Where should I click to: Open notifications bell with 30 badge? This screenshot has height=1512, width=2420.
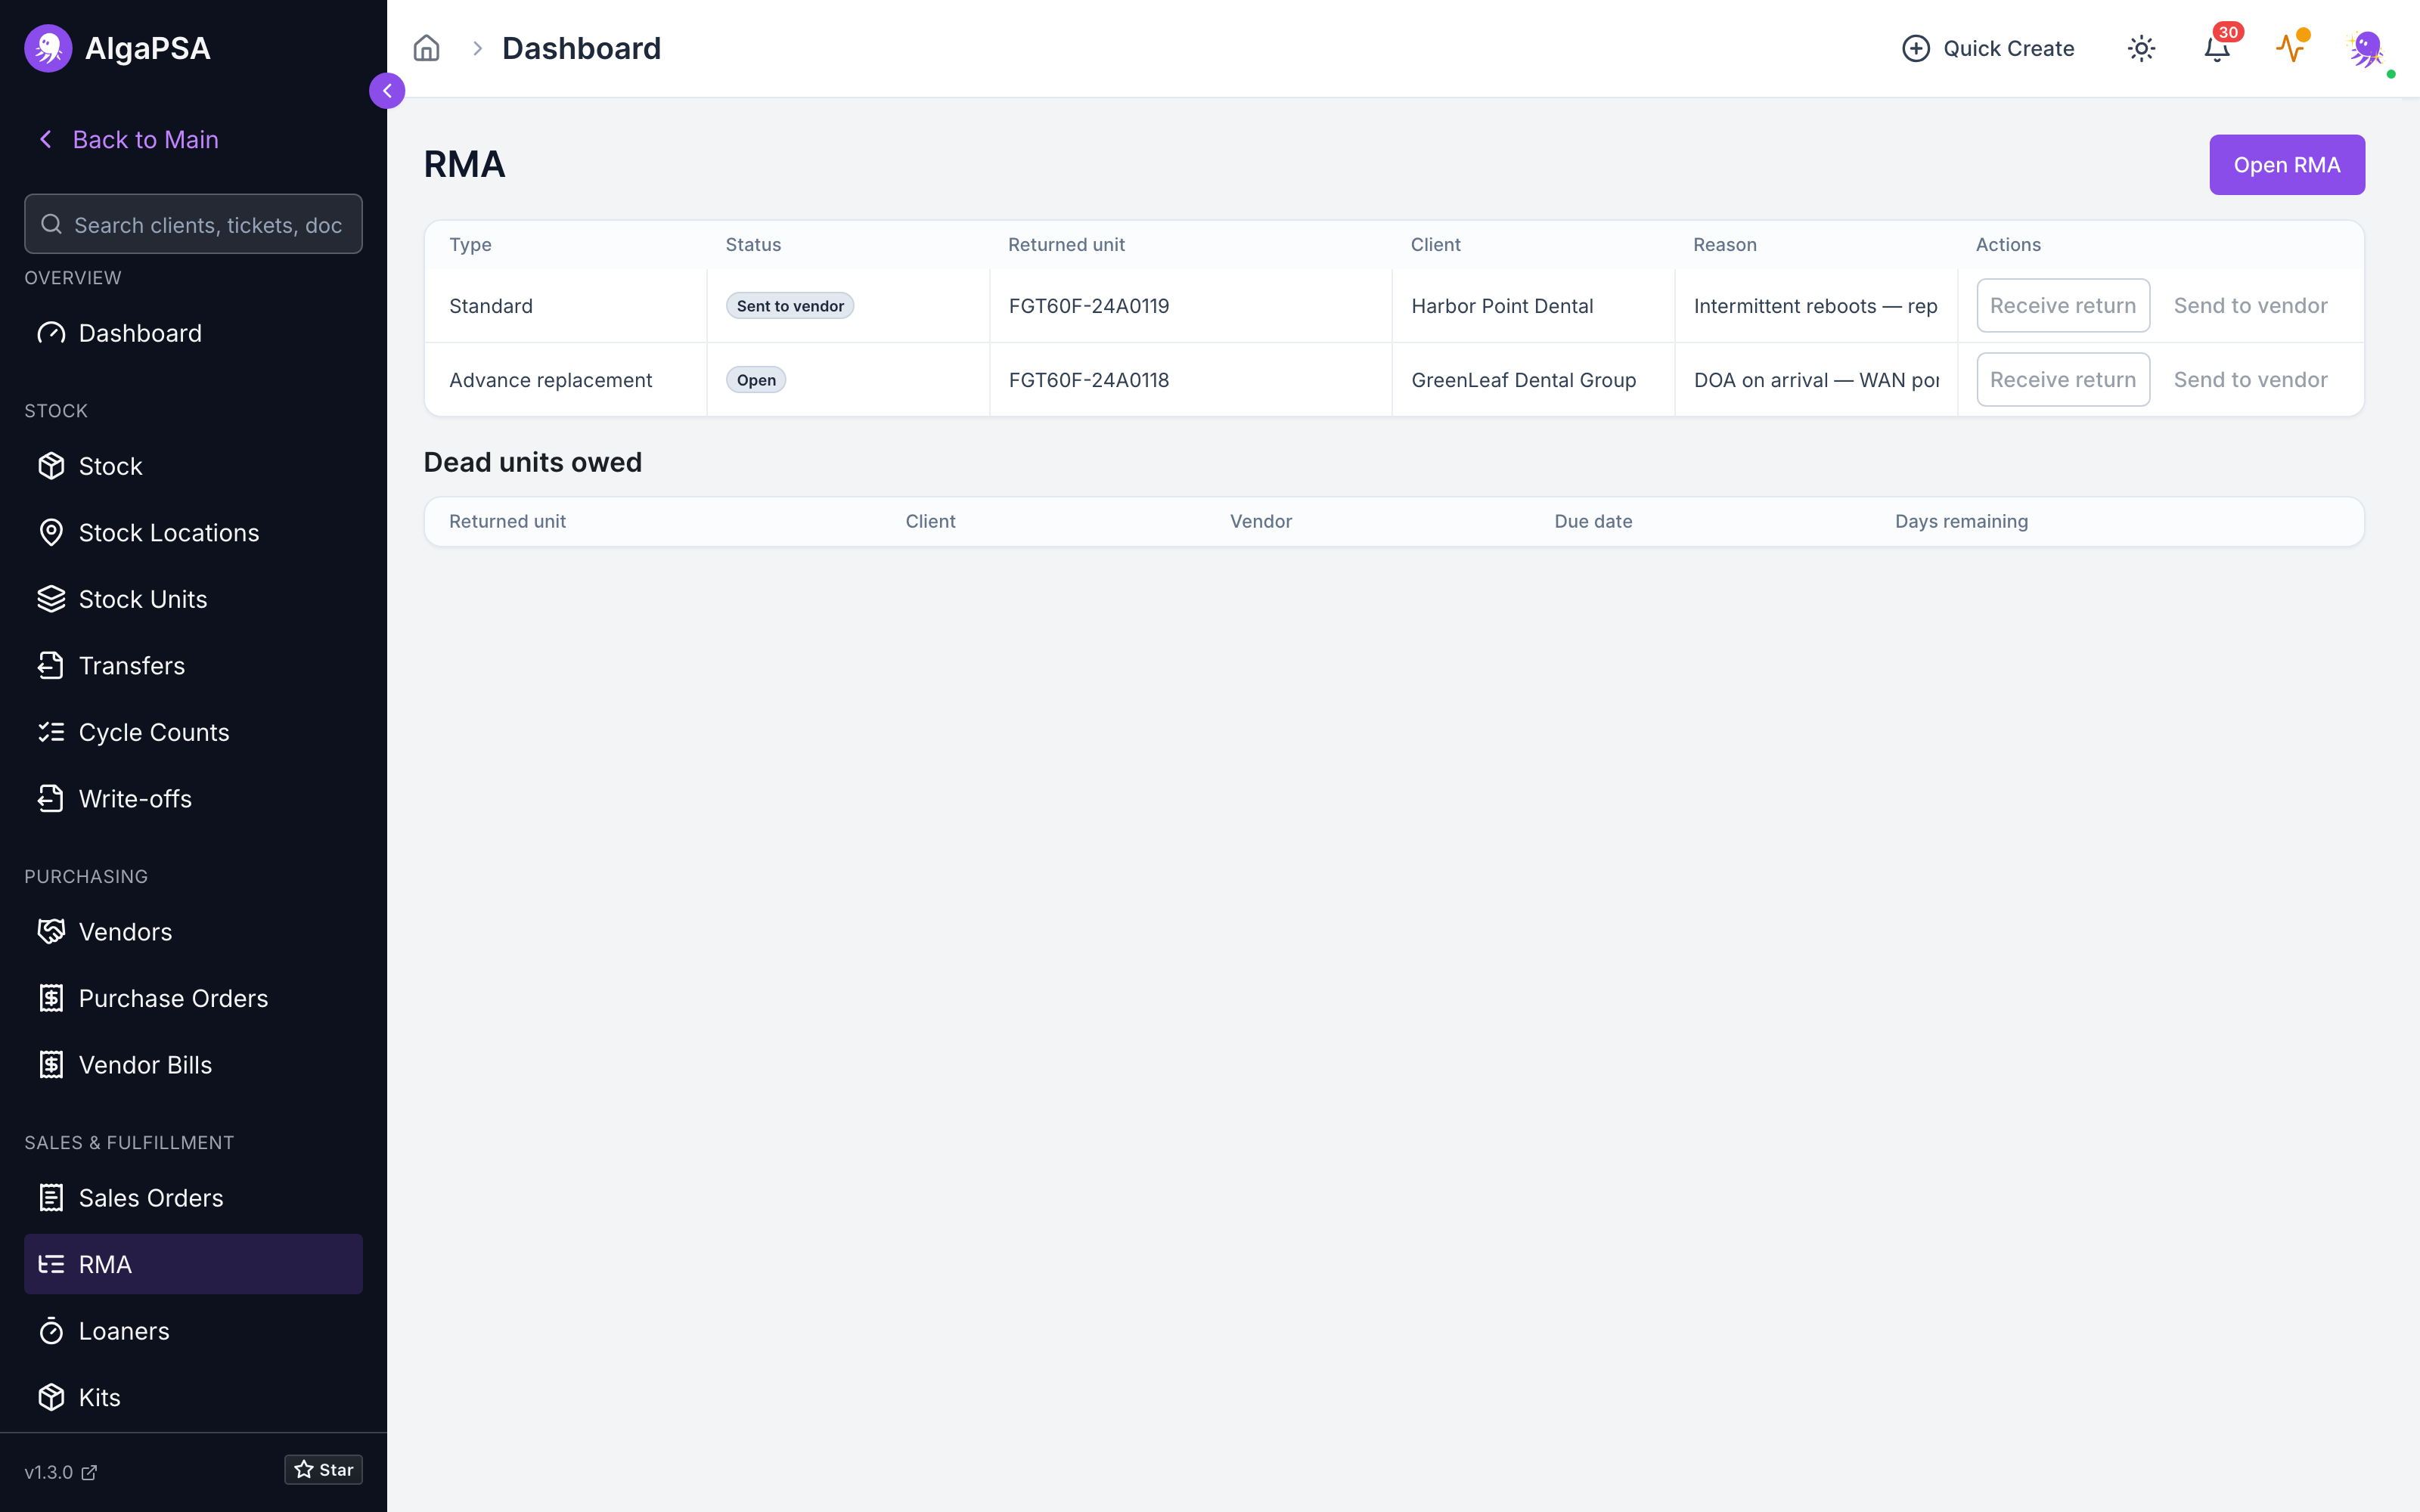[2218, 48]
